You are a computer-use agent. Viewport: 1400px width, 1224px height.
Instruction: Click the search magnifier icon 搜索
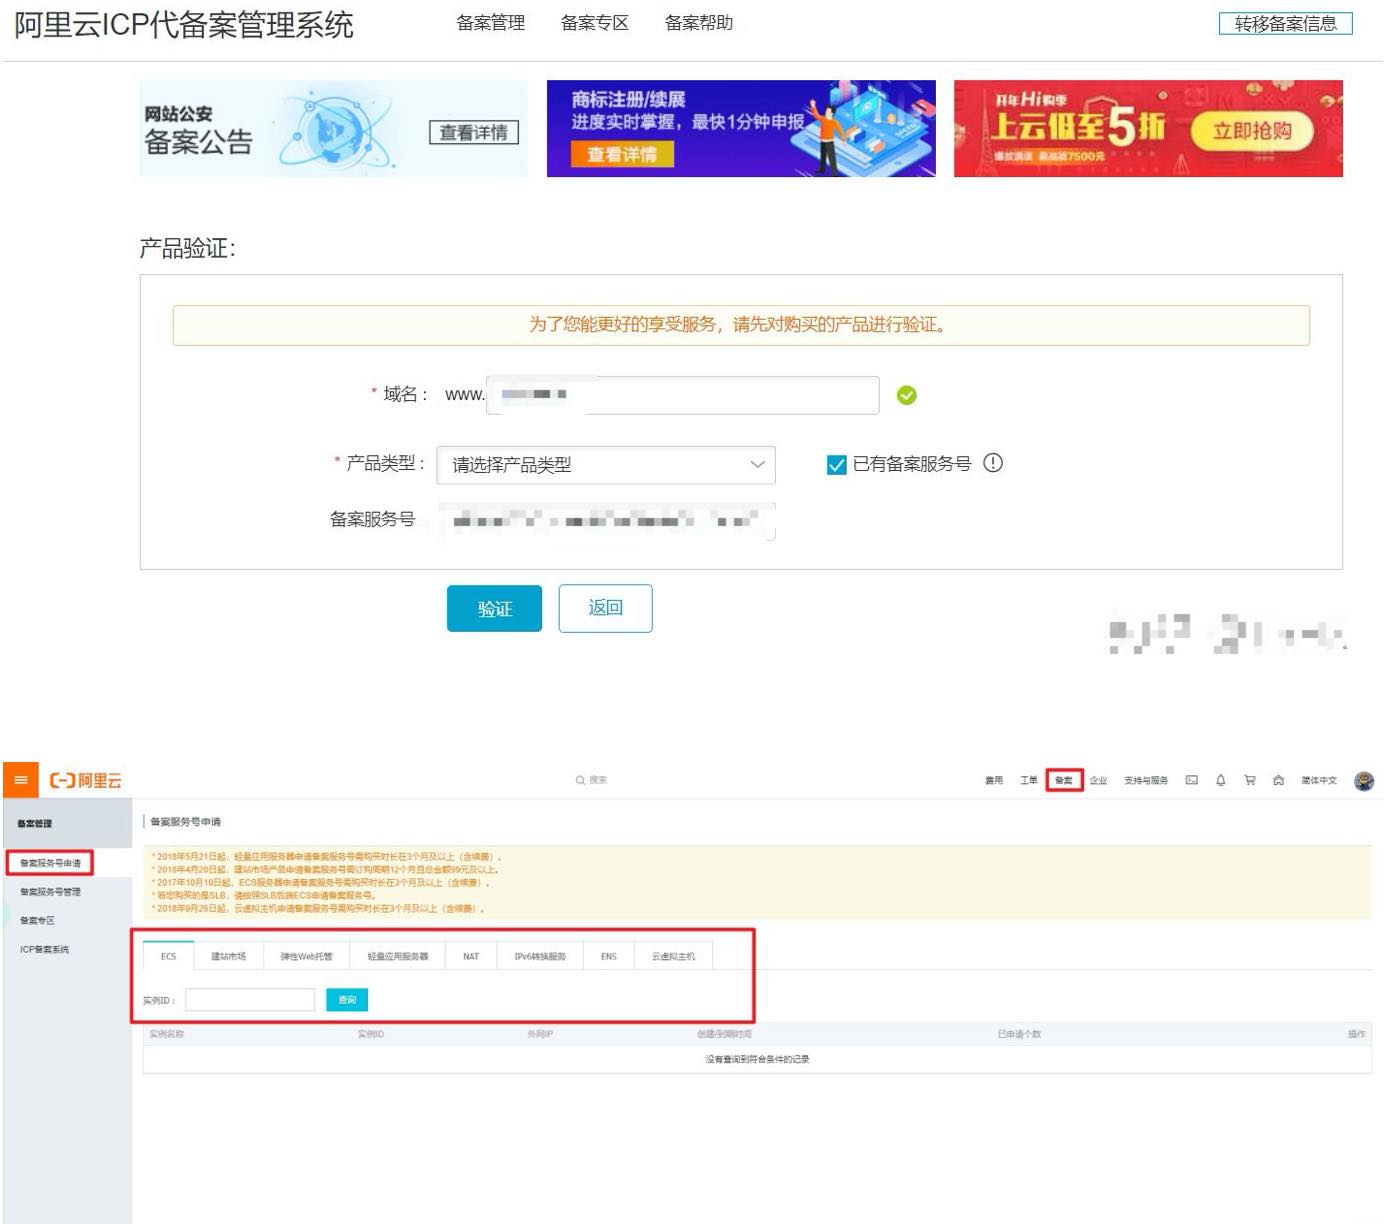[x=580, y=780]
